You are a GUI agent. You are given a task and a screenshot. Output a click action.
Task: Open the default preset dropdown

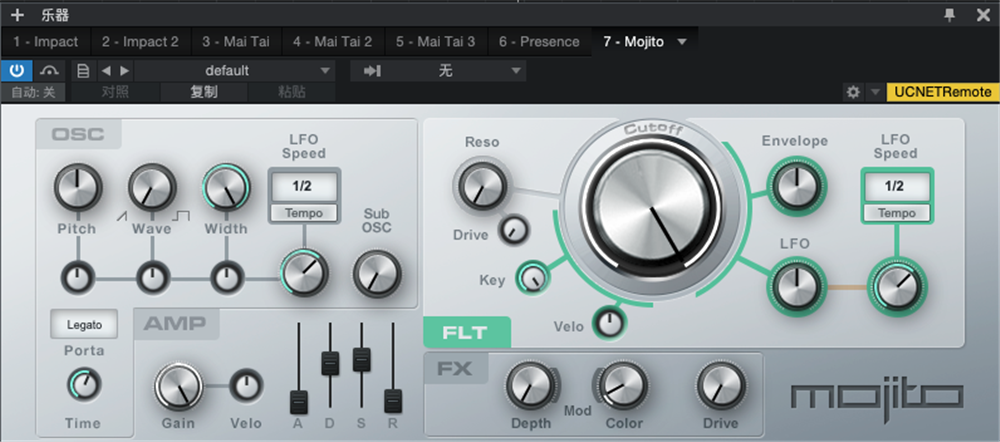235,70
